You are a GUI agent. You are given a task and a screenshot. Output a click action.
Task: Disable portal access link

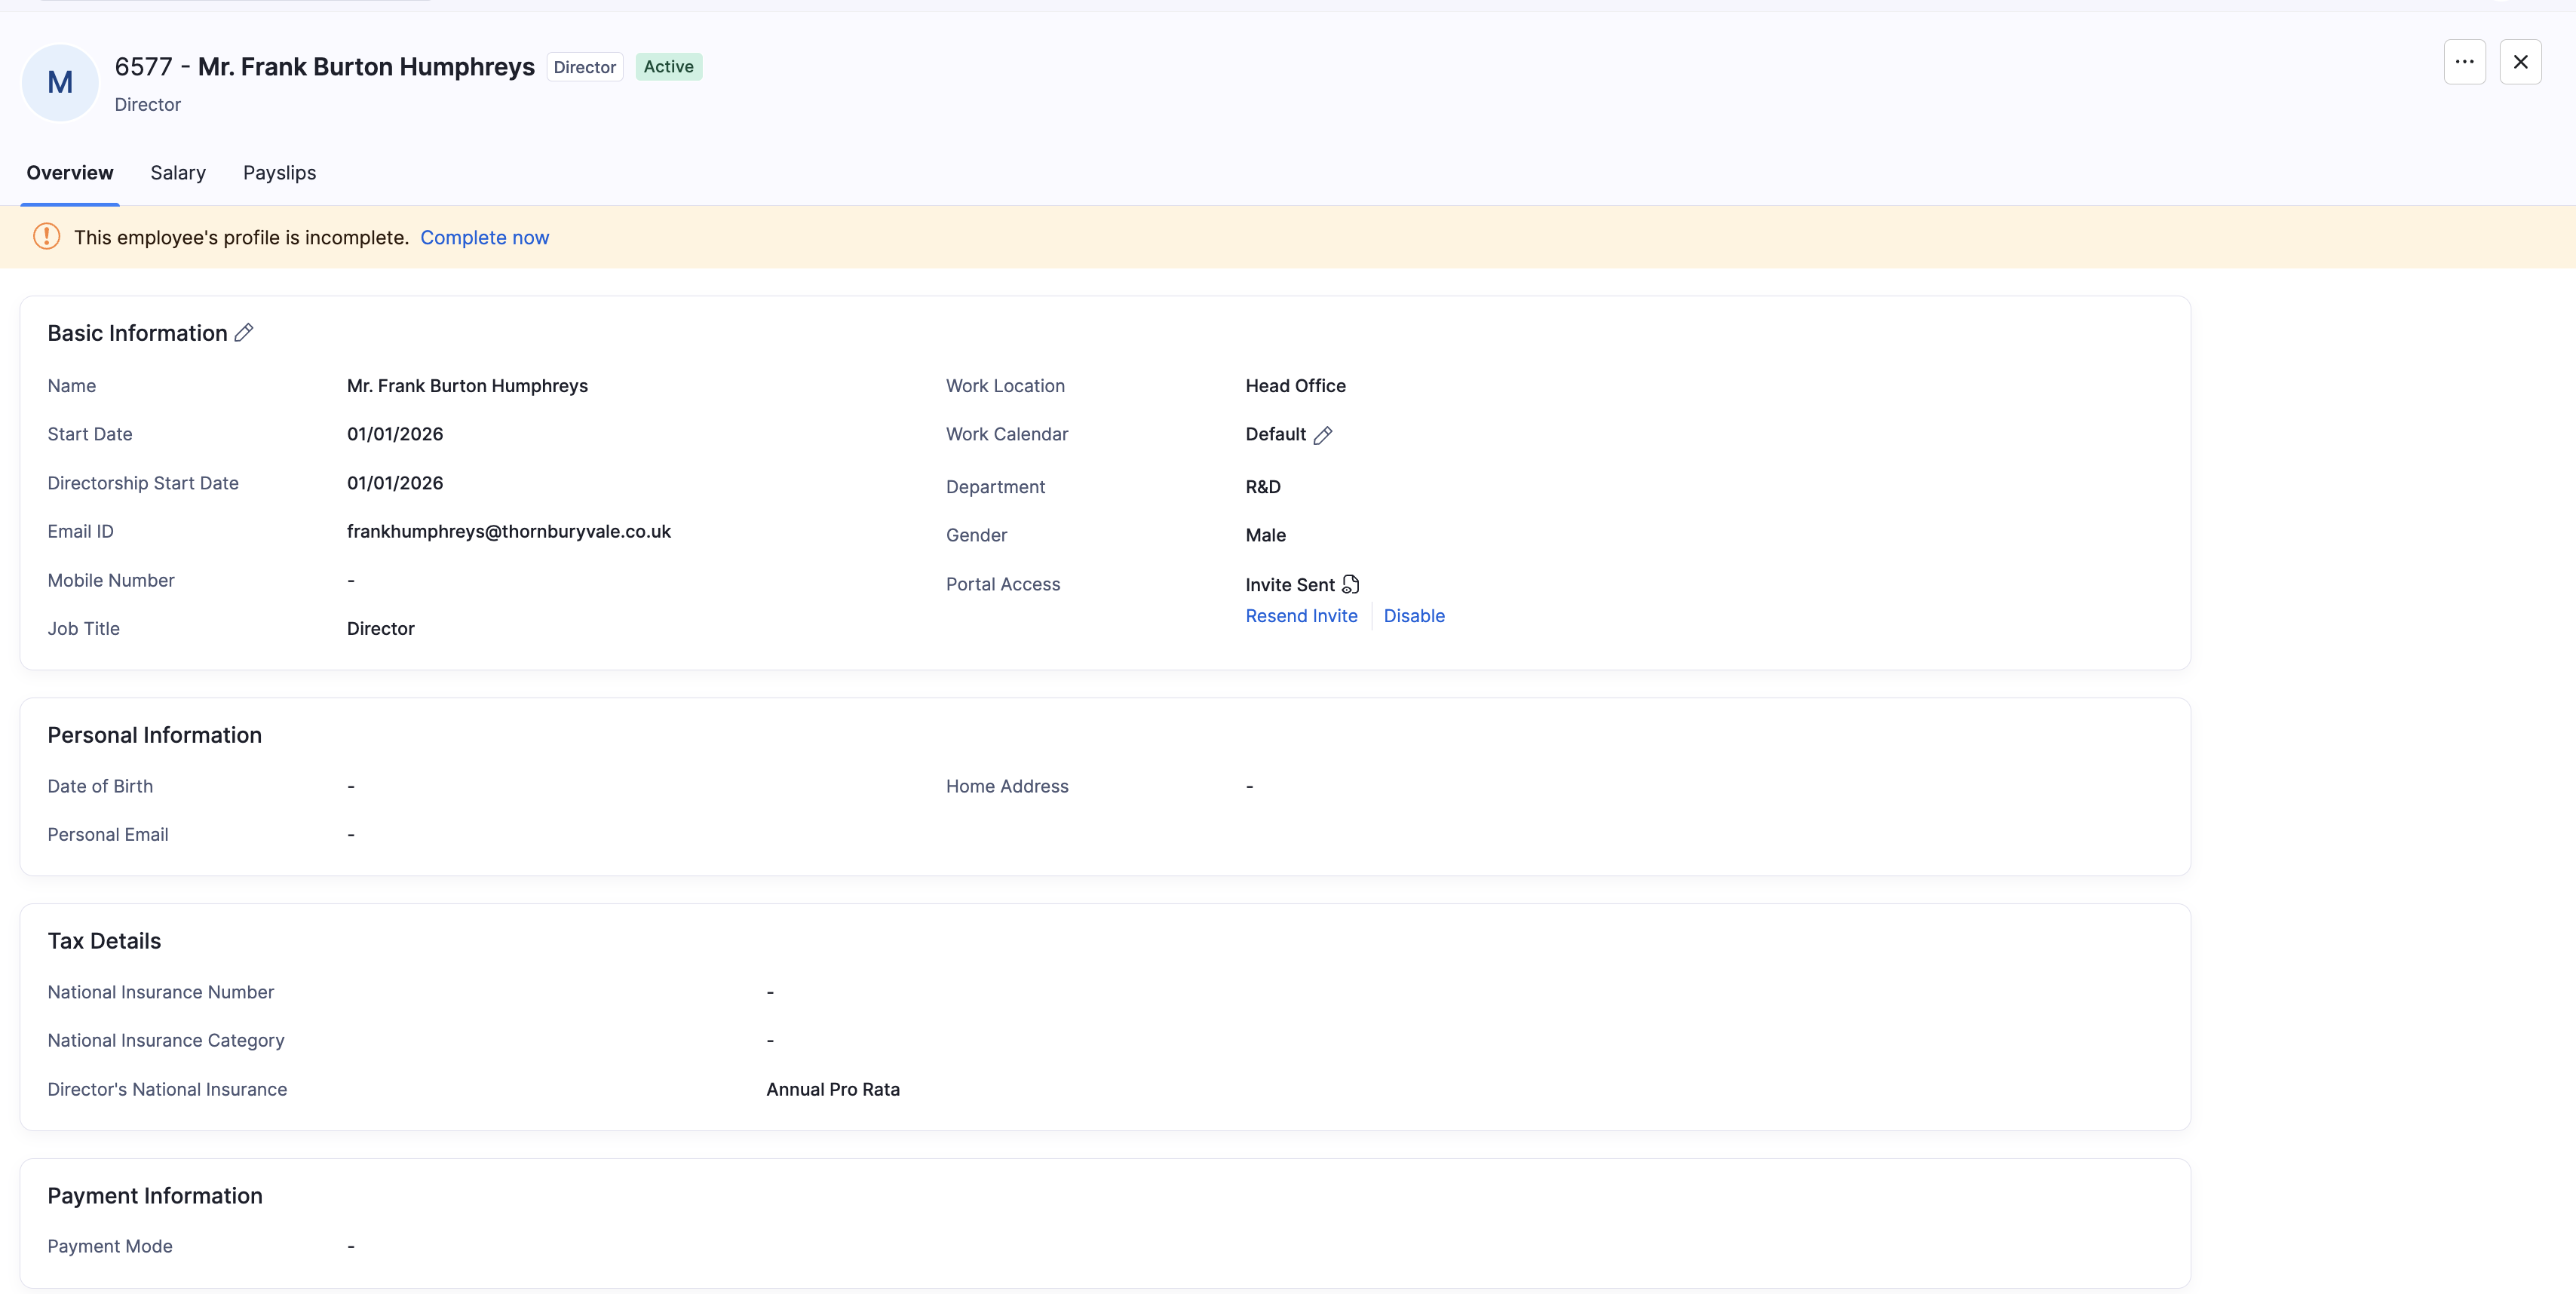[x=1414, y=616]
